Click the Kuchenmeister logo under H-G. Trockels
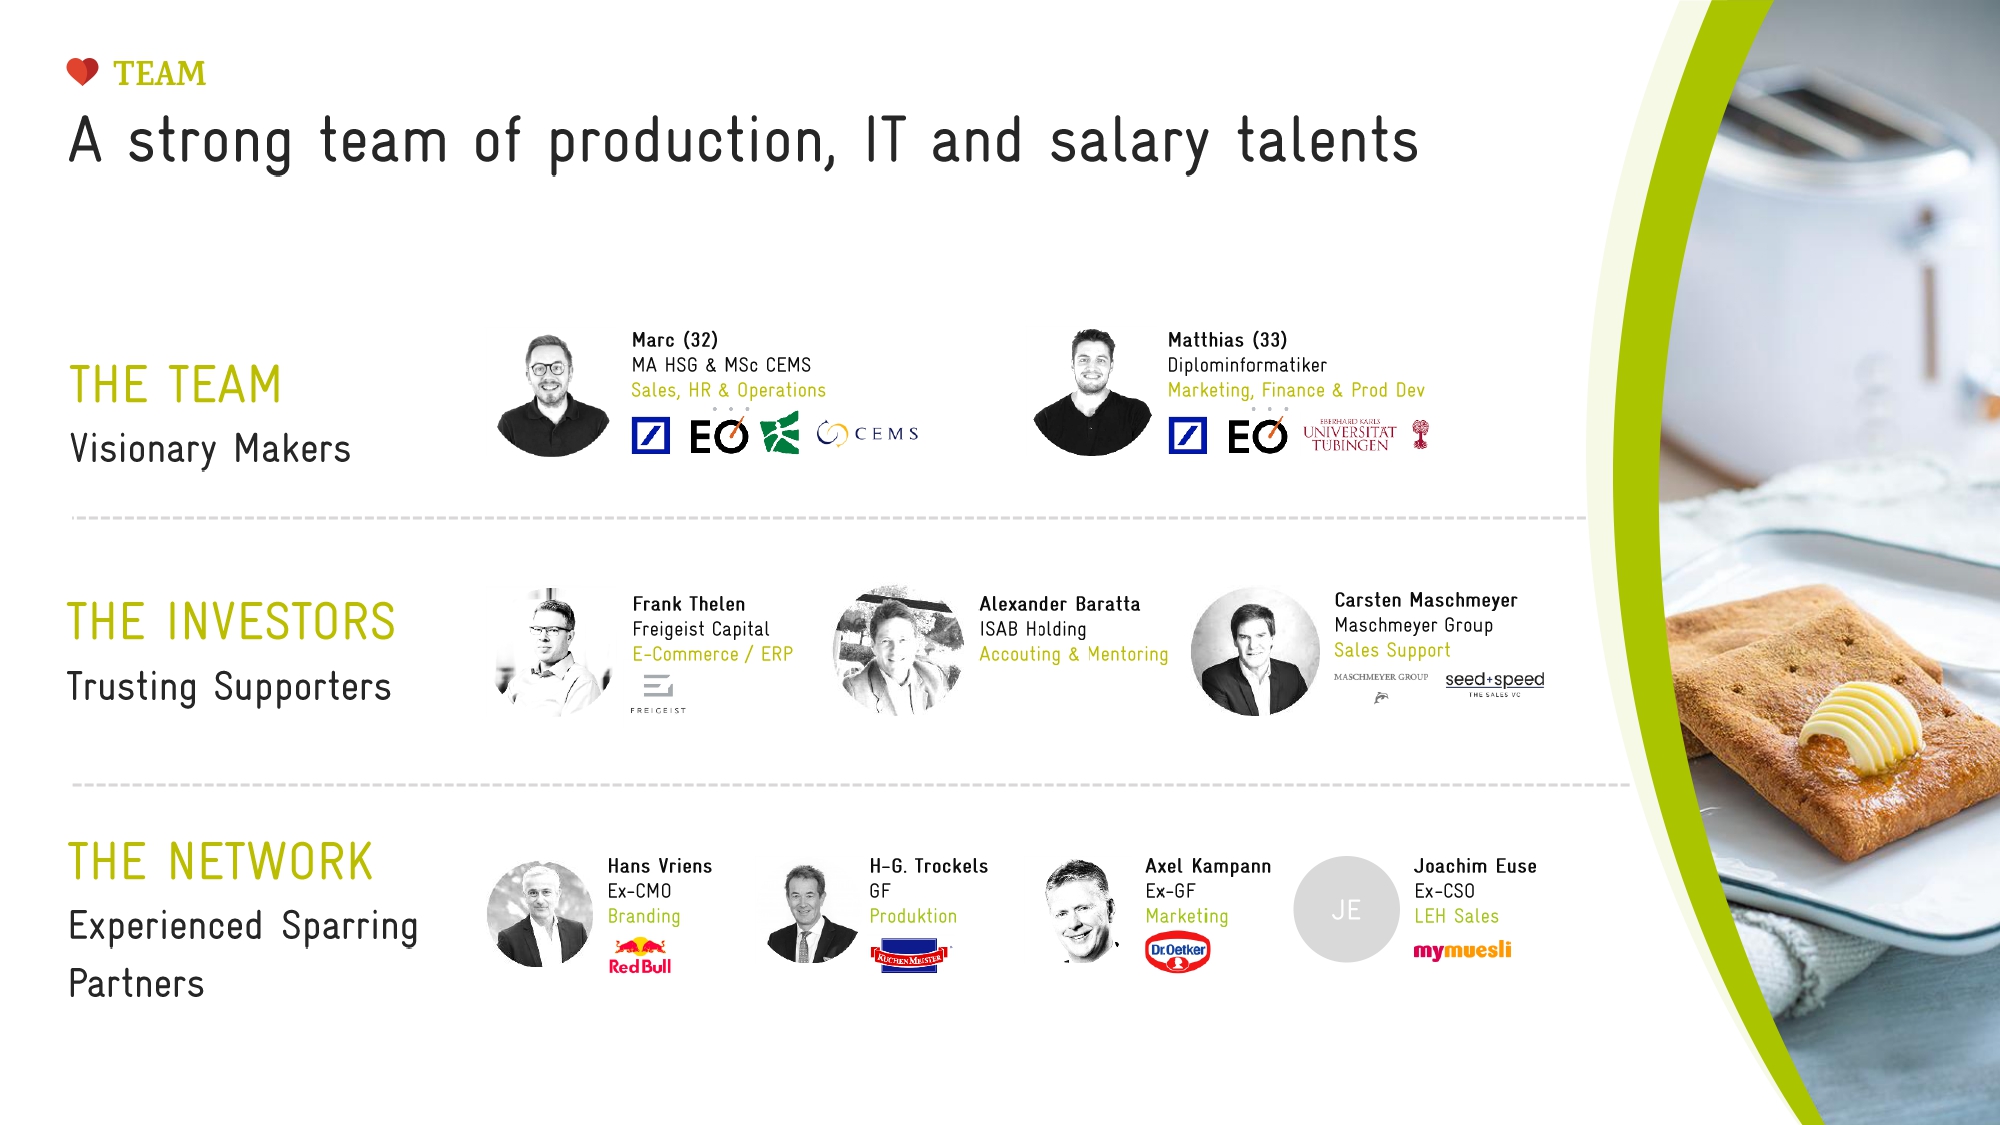The image size is (2000, 1125). tap(909, 956)
